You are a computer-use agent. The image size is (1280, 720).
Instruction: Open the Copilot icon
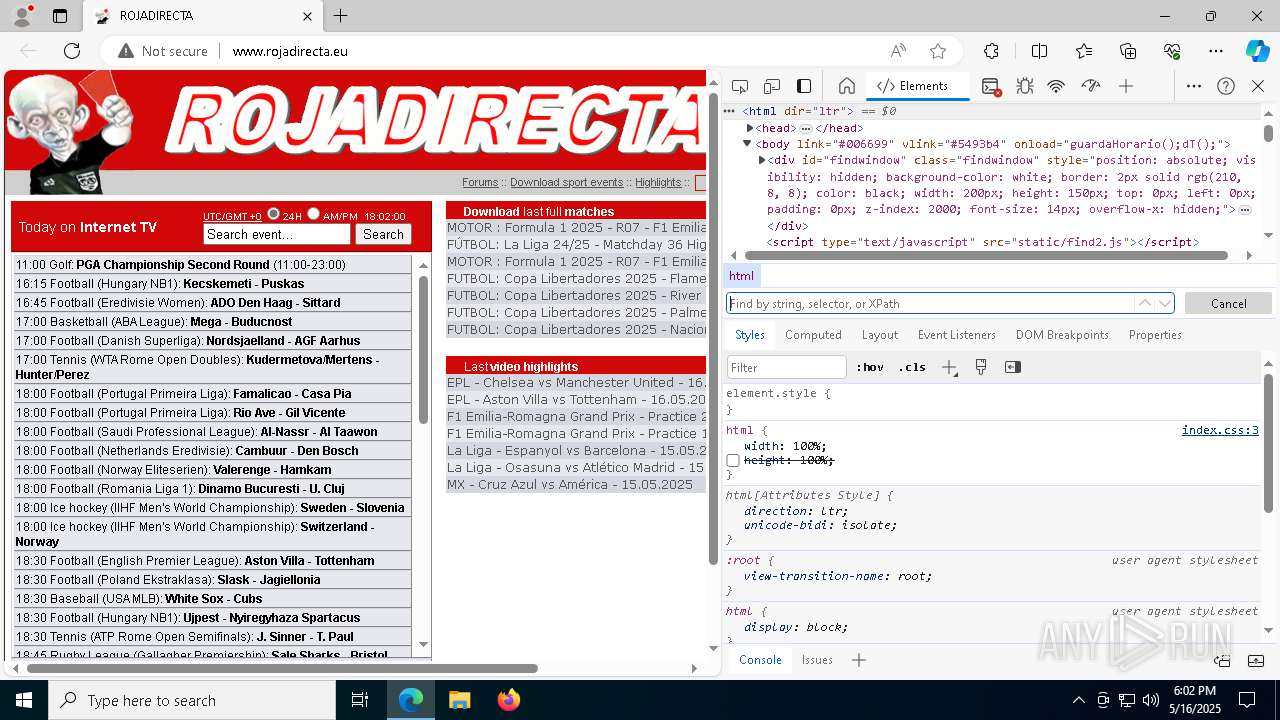1257,51
